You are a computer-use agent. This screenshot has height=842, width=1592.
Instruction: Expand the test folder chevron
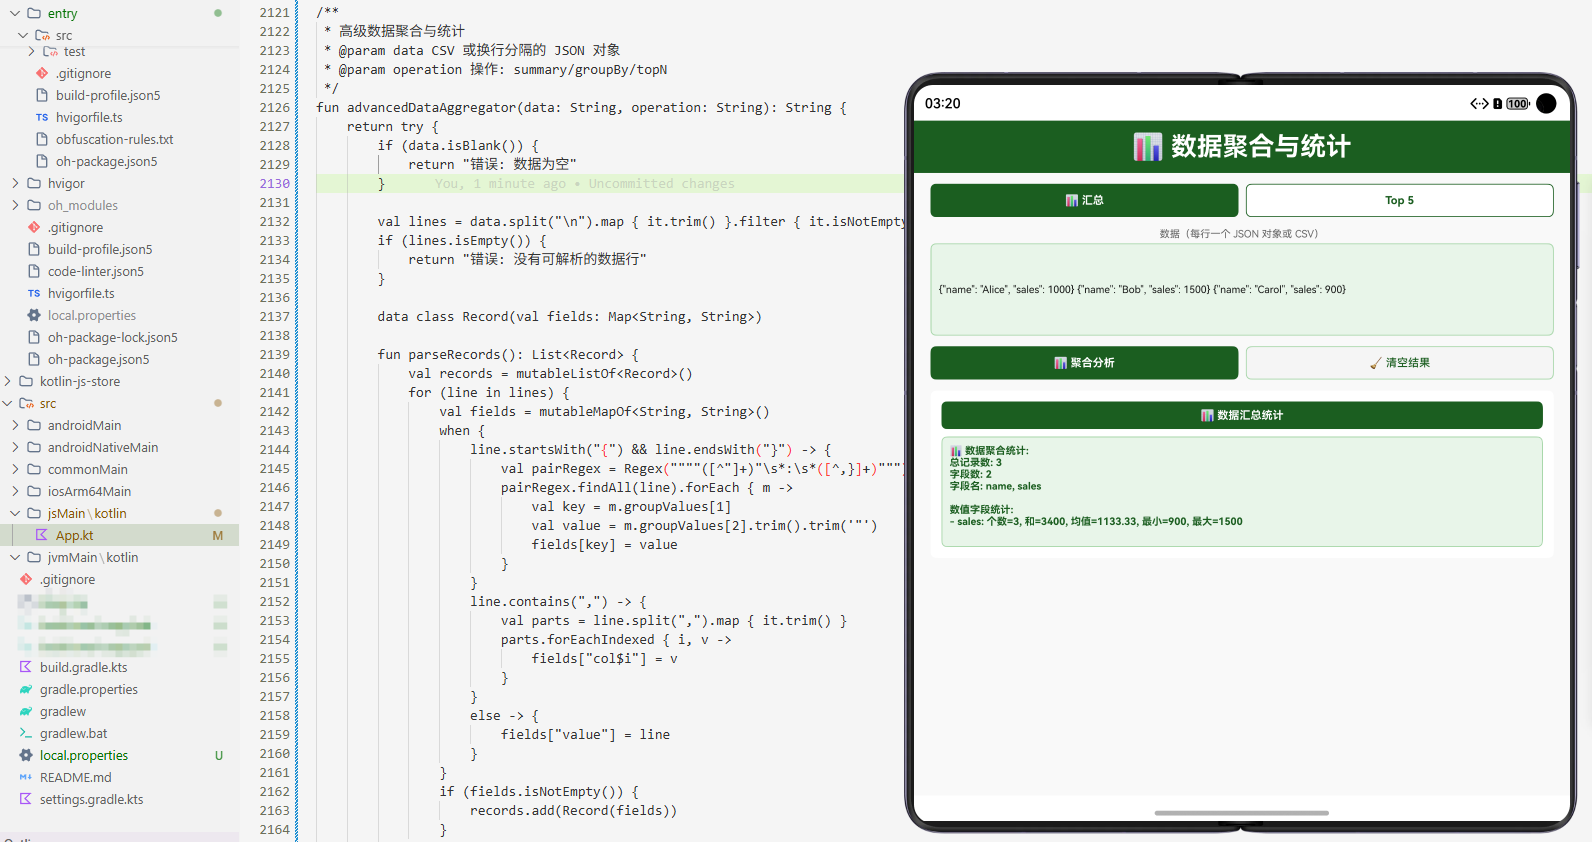31,51
